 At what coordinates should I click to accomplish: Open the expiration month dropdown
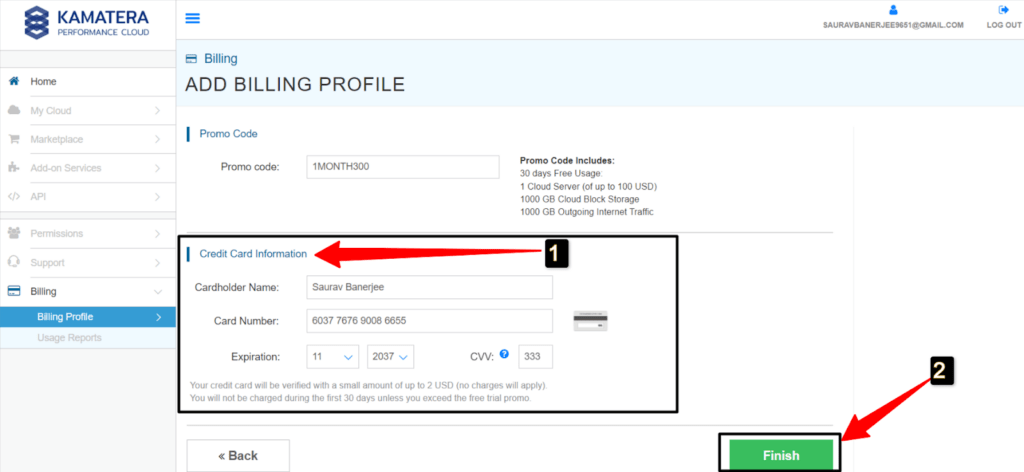(332, 357)
